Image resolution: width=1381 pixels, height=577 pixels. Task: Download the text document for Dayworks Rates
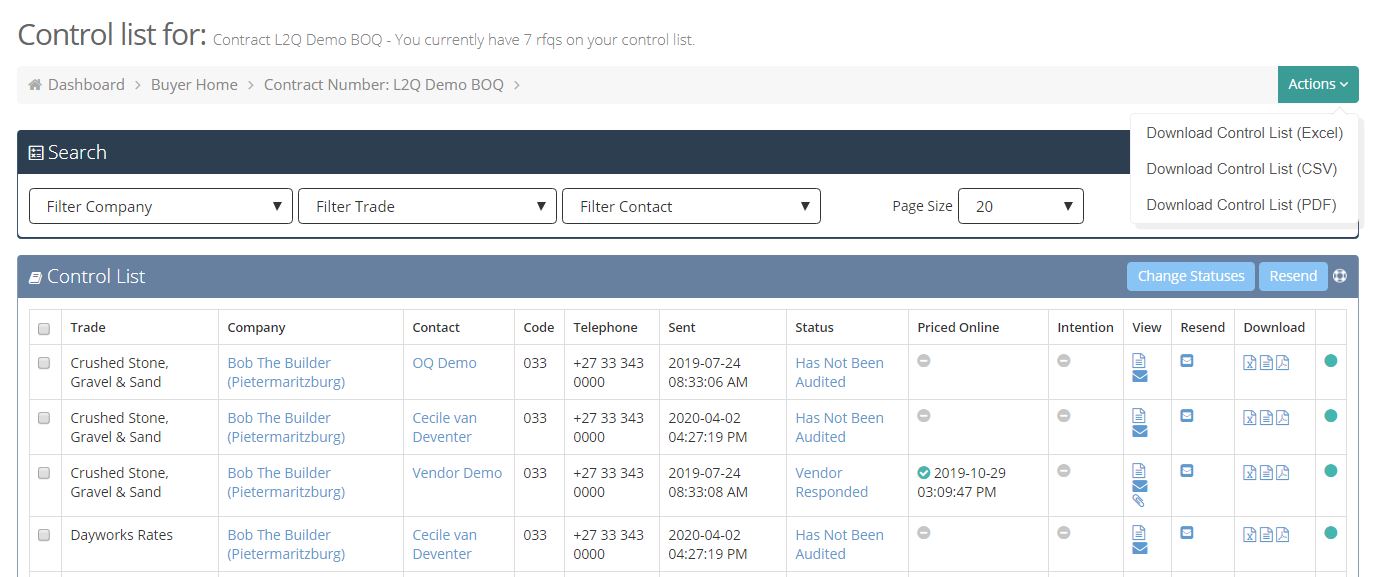(1266, 534)
